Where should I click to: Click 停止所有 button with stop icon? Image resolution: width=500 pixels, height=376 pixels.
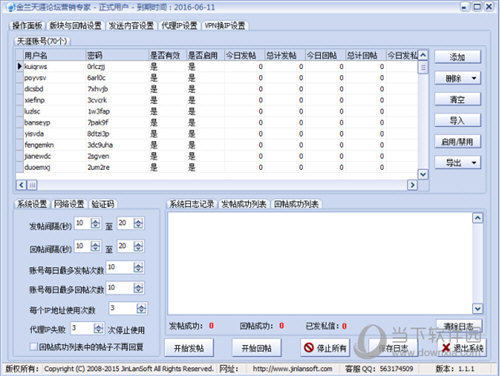(325, 348)
